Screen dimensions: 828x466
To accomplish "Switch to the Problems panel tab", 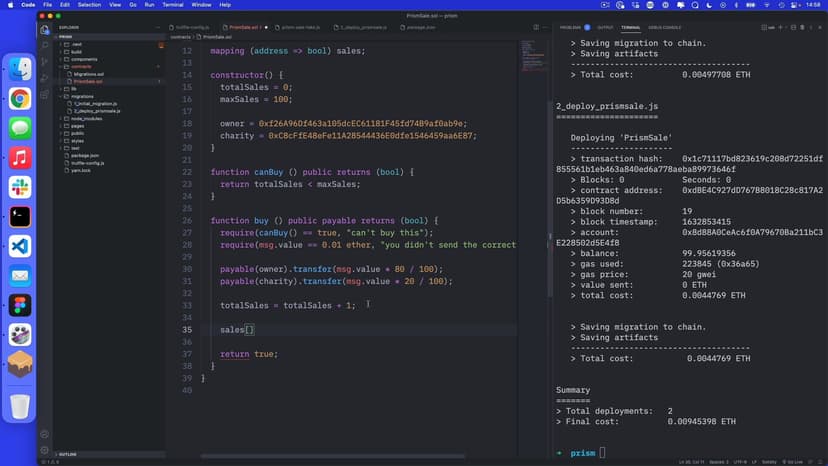I will (x=570, y=28).
